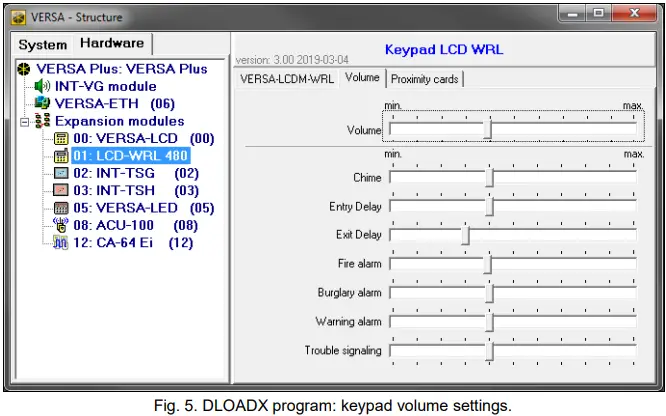Screen dimensions: 666x416
Task: Click the Burglary alarm slider handle
Action: [489, 293]
